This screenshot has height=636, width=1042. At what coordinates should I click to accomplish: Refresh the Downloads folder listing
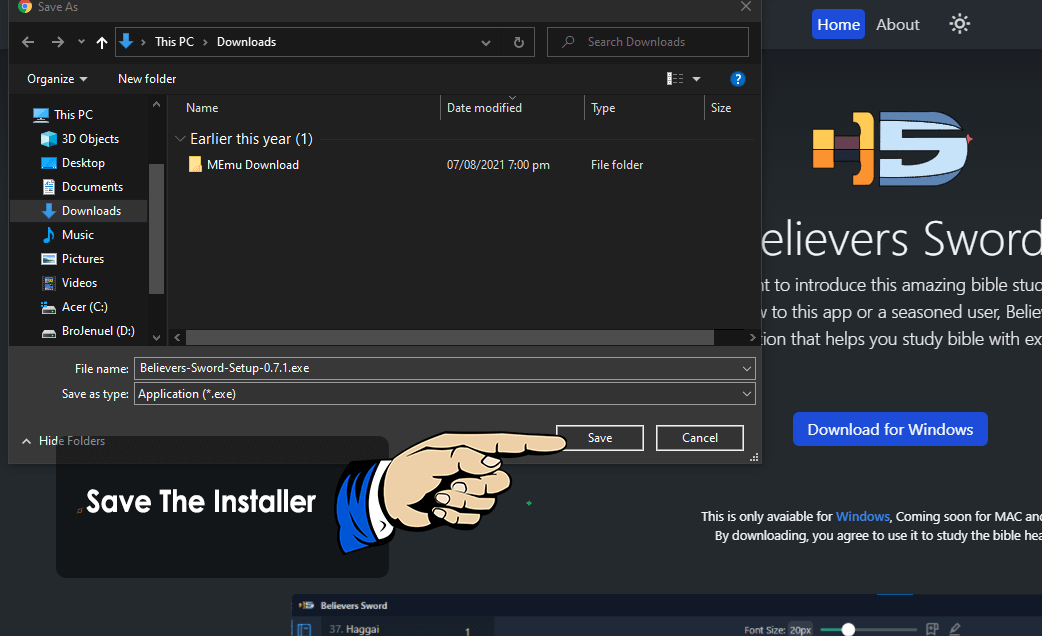[x=519, y=43]
